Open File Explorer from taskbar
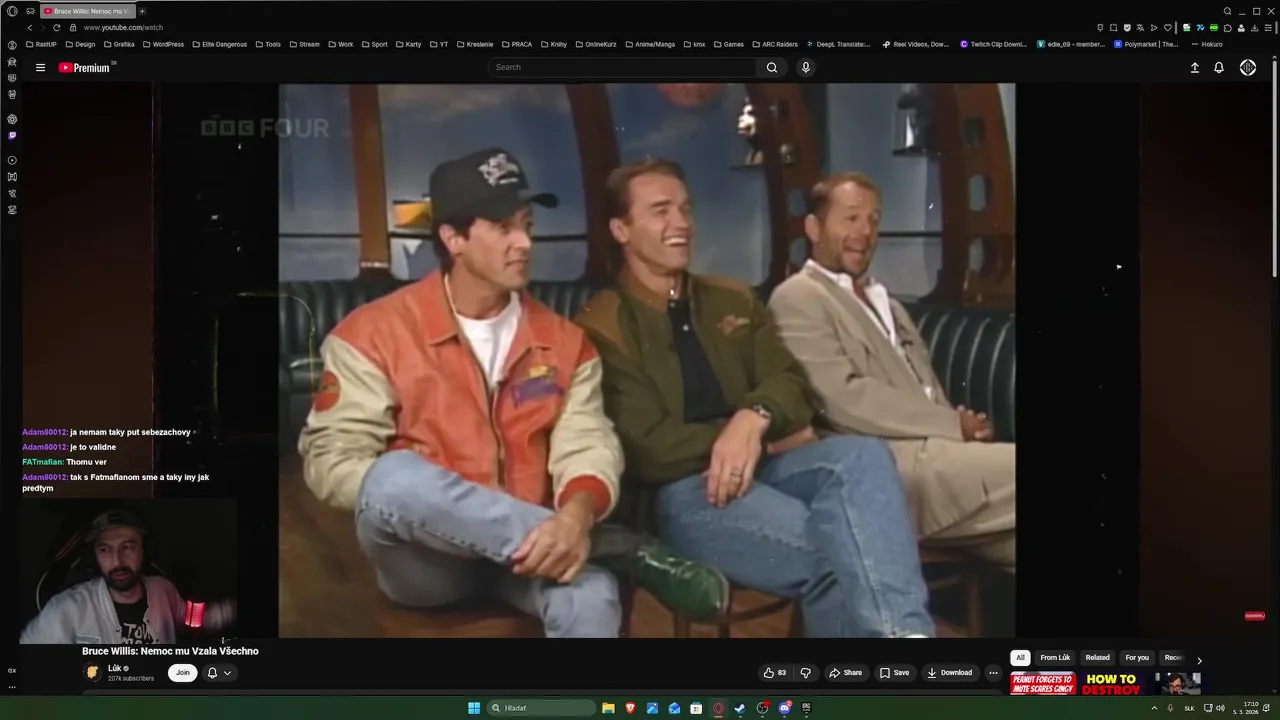Viewport: 1280px width, 720px height. tap(608, 708)
